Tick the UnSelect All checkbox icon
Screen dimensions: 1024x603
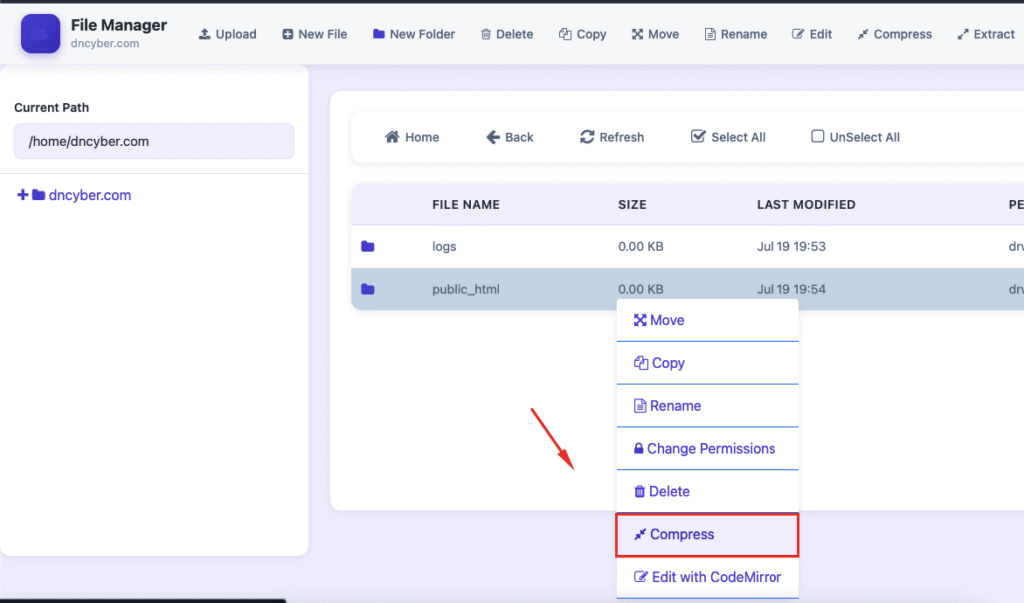[x=818, y=136]
